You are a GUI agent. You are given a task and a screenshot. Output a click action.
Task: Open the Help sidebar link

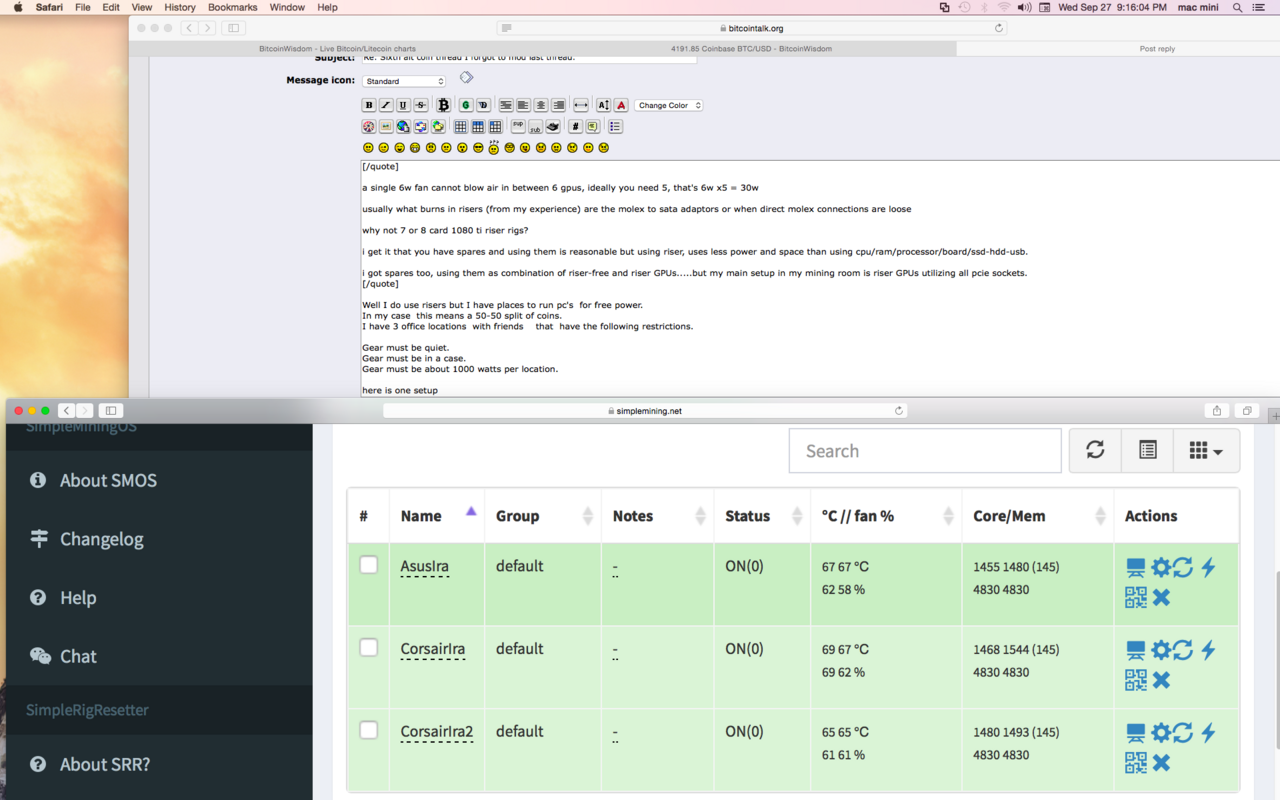(x=78, y=598)
